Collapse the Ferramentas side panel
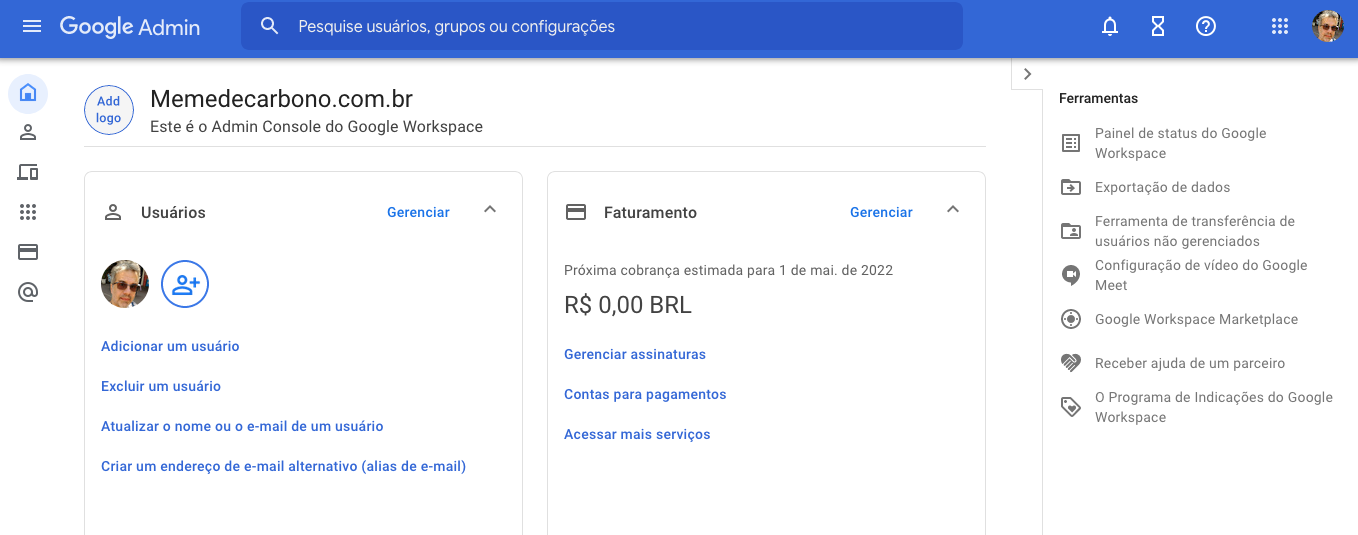Image resolution: width=1358 pixels, height=535 pixels. pyautogui.click(x=1027, y=74)
